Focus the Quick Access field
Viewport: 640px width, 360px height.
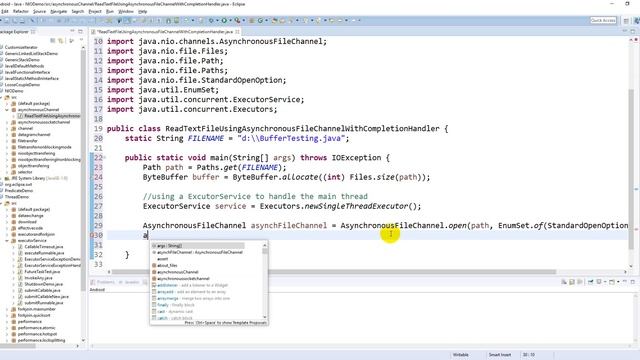point(603,20)
